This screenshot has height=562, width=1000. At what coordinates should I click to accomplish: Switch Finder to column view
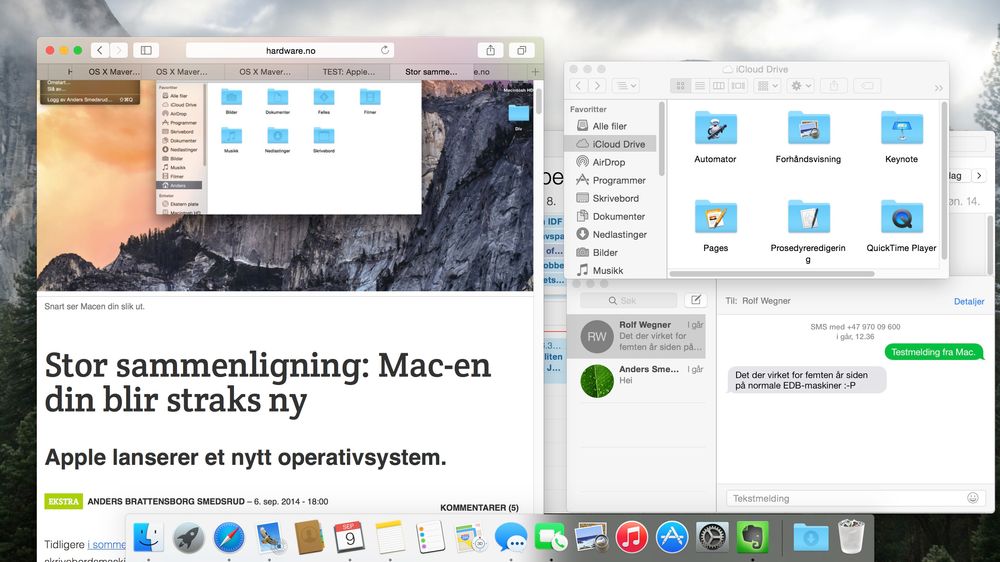click(x=718, y=85)
